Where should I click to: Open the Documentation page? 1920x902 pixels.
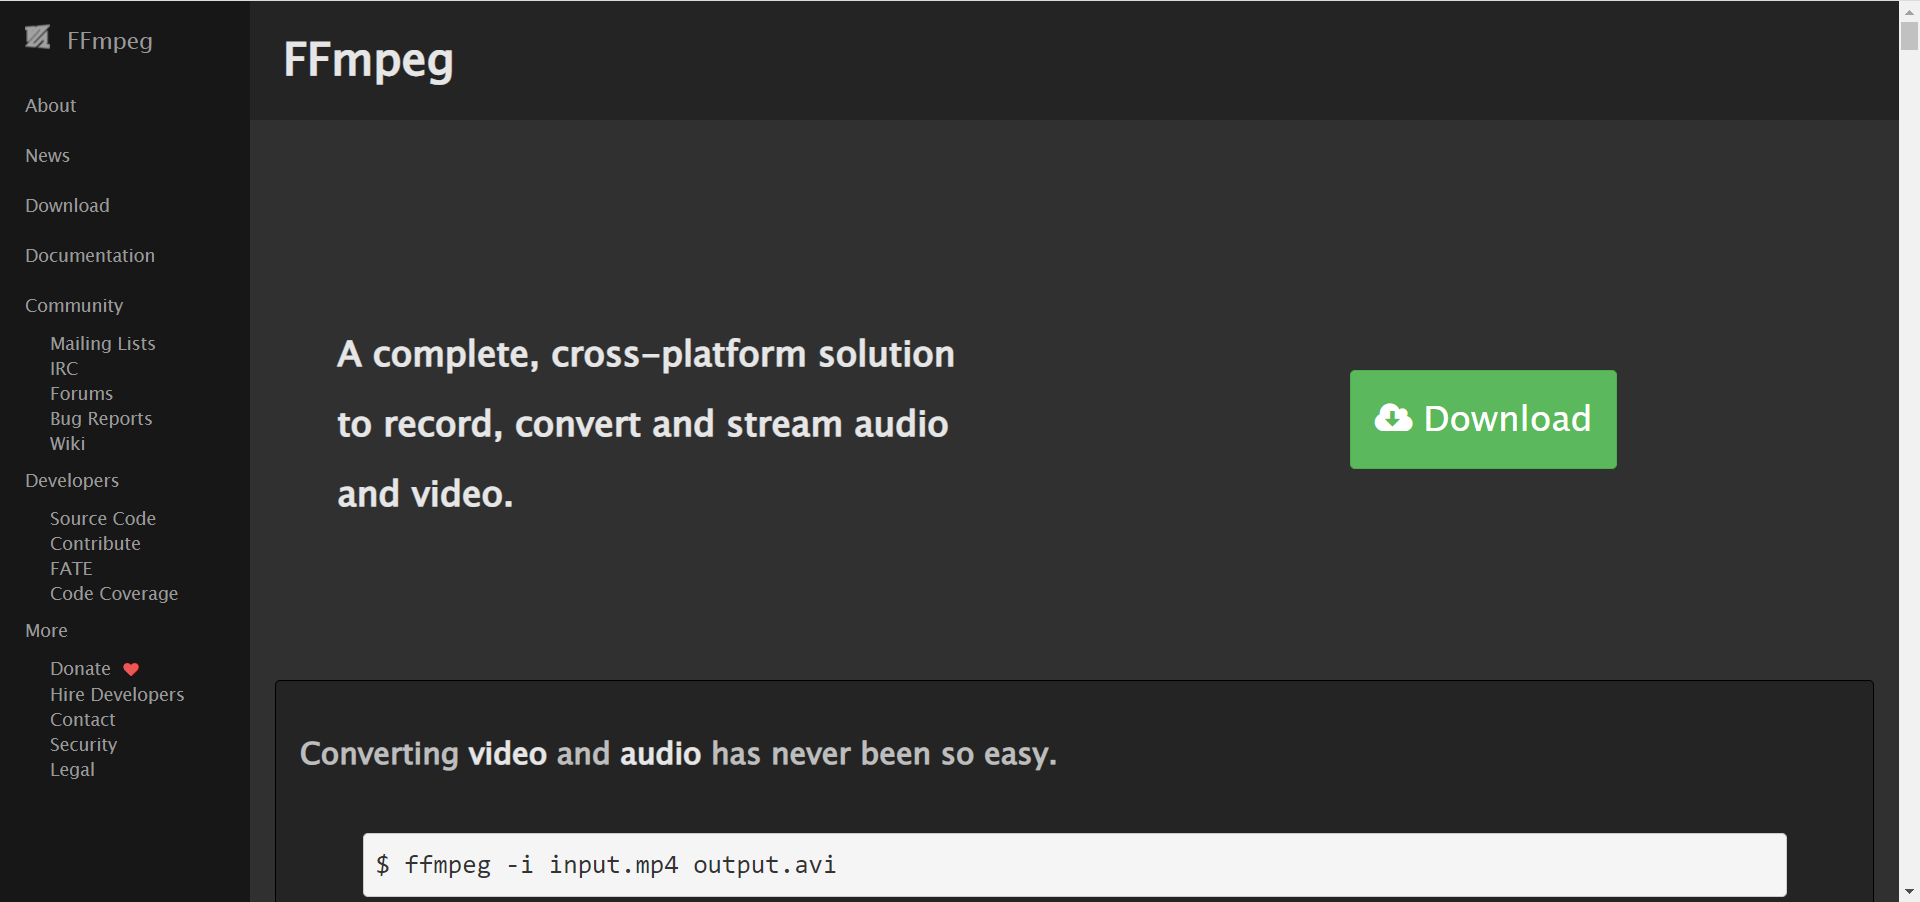click(x=90, y=255)
